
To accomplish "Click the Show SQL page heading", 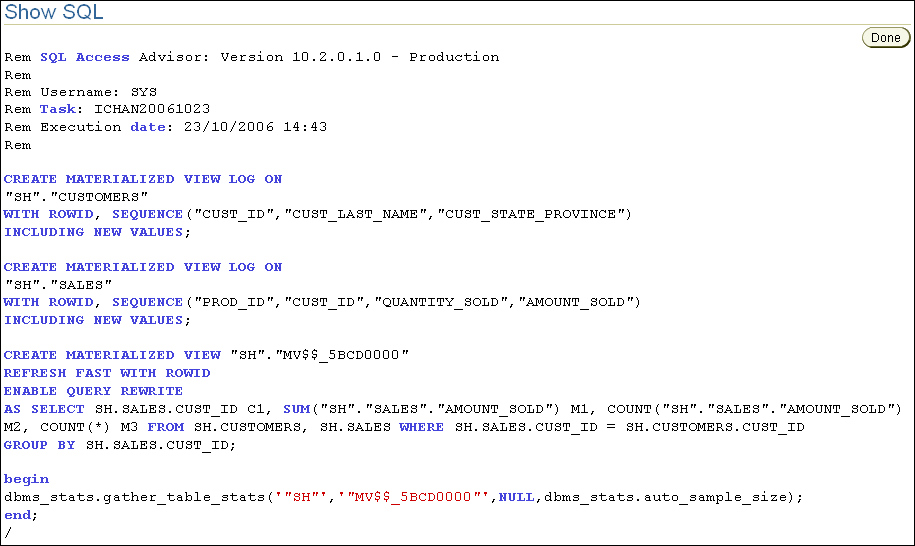I will pos(54,13).
